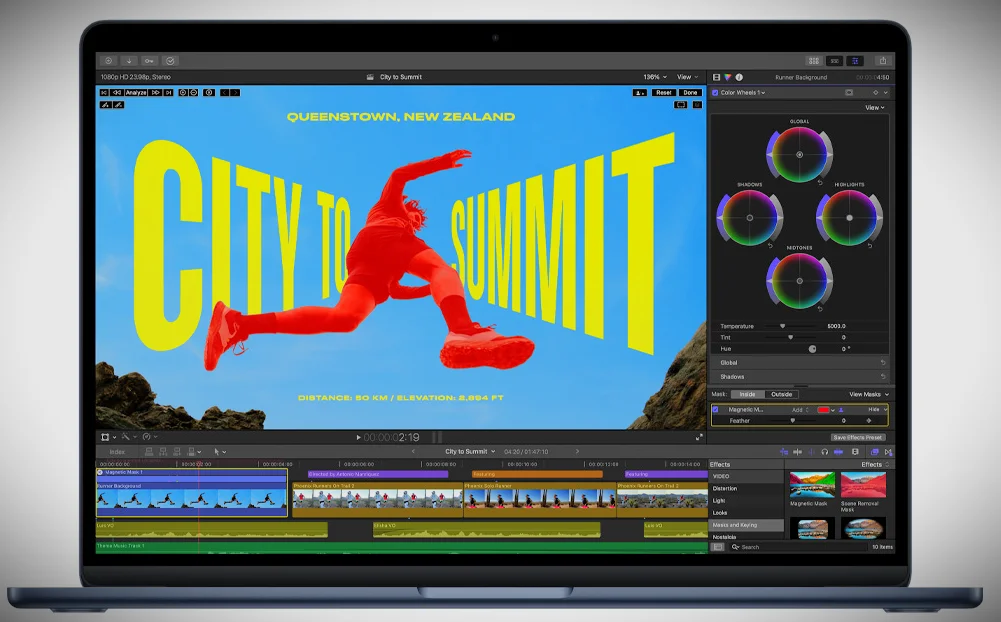
Task: Open the info inspector icon
Action: [x=739, y=77]
